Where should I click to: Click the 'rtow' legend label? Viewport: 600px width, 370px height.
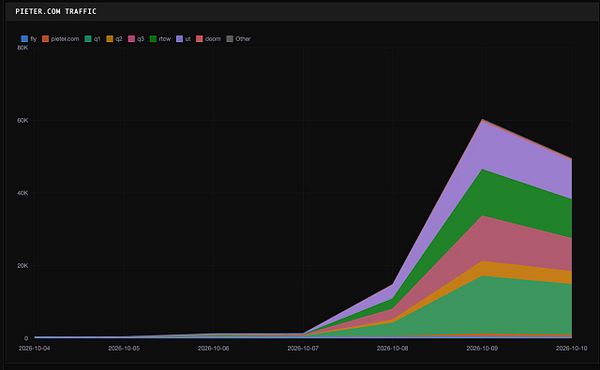pos(165,39)
